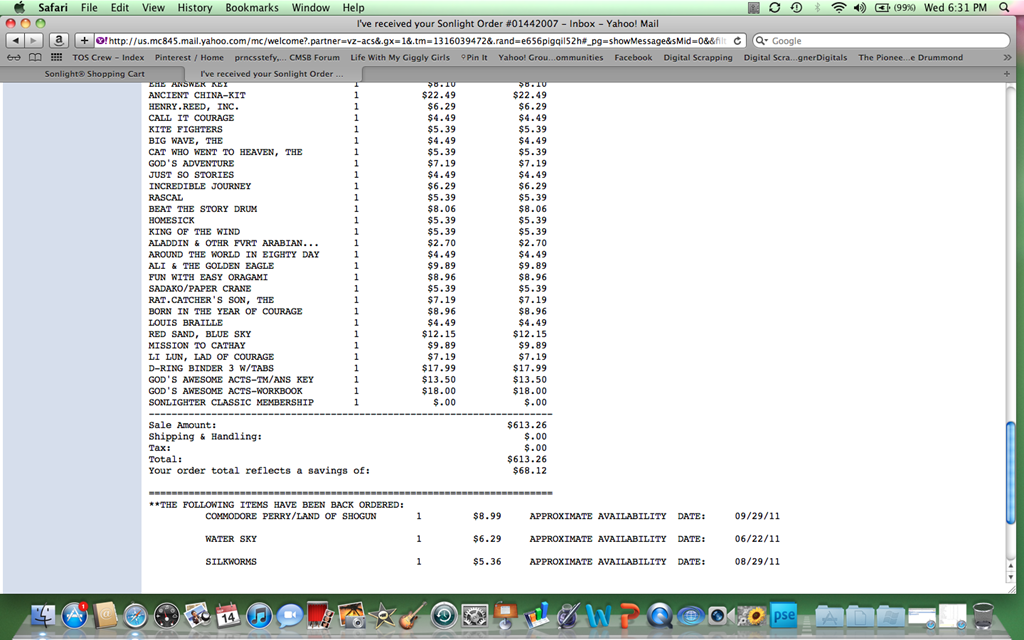Open the History menu

point(195,8)
